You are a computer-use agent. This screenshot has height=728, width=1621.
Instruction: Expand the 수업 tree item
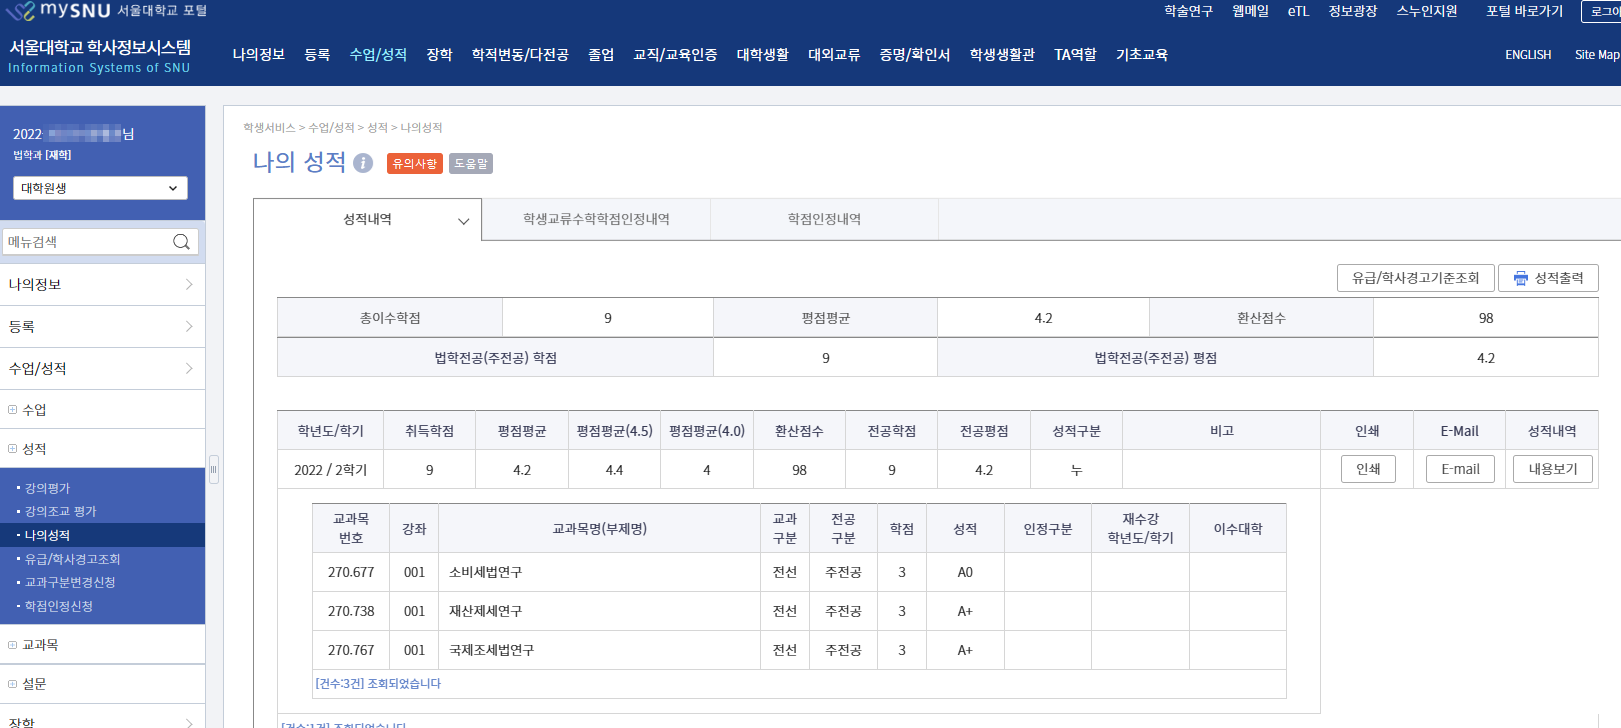pyautogui.click(x=12, y=410)
